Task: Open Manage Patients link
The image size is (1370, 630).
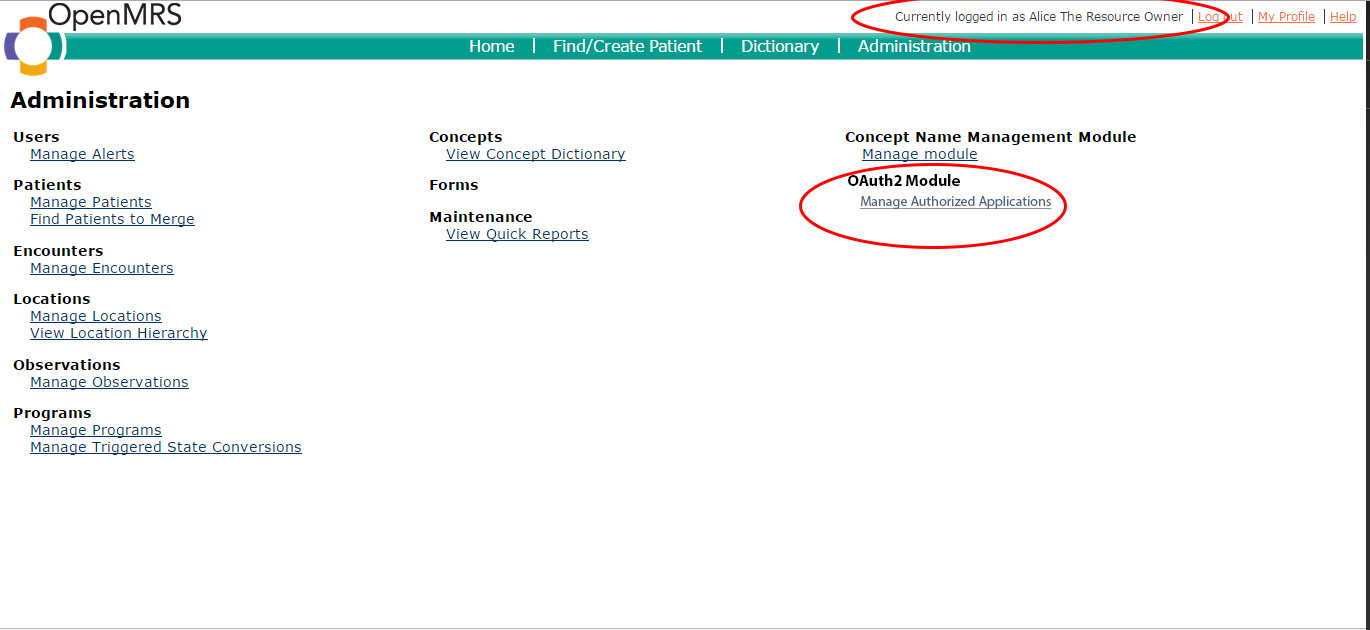Action: (91, 202)
